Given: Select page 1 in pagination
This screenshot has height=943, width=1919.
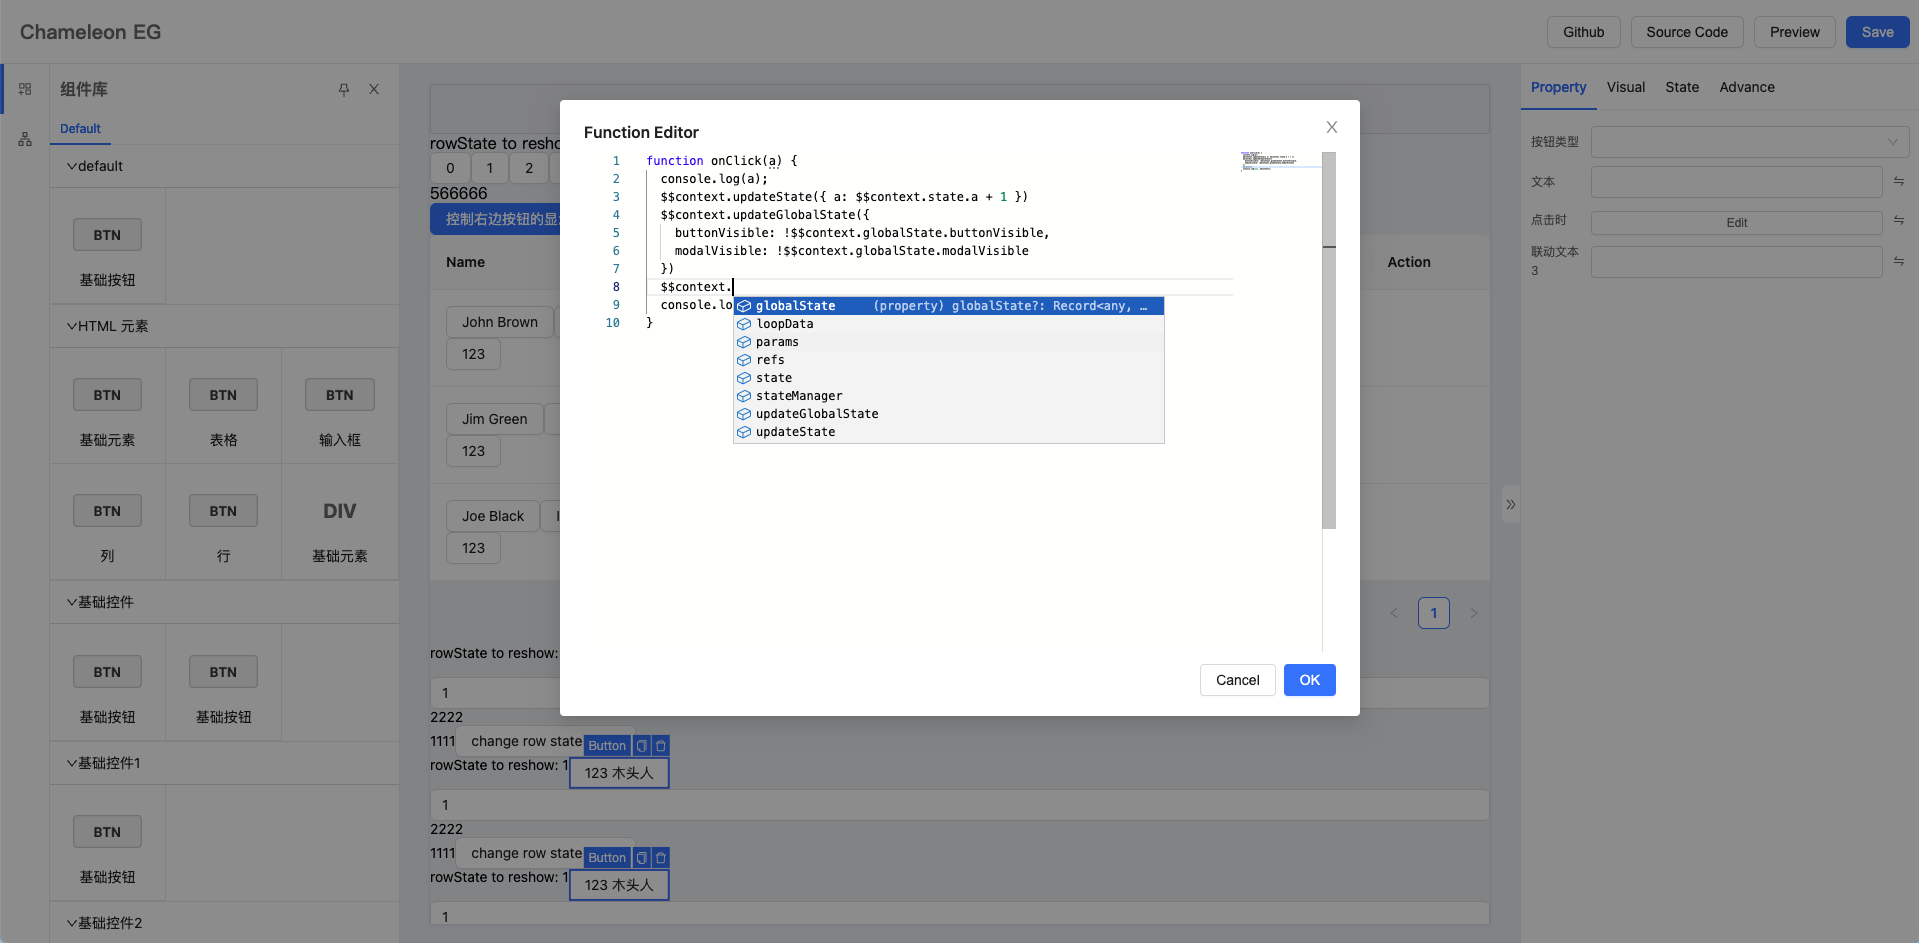Looking at the screenshot, I should 1434,613.
